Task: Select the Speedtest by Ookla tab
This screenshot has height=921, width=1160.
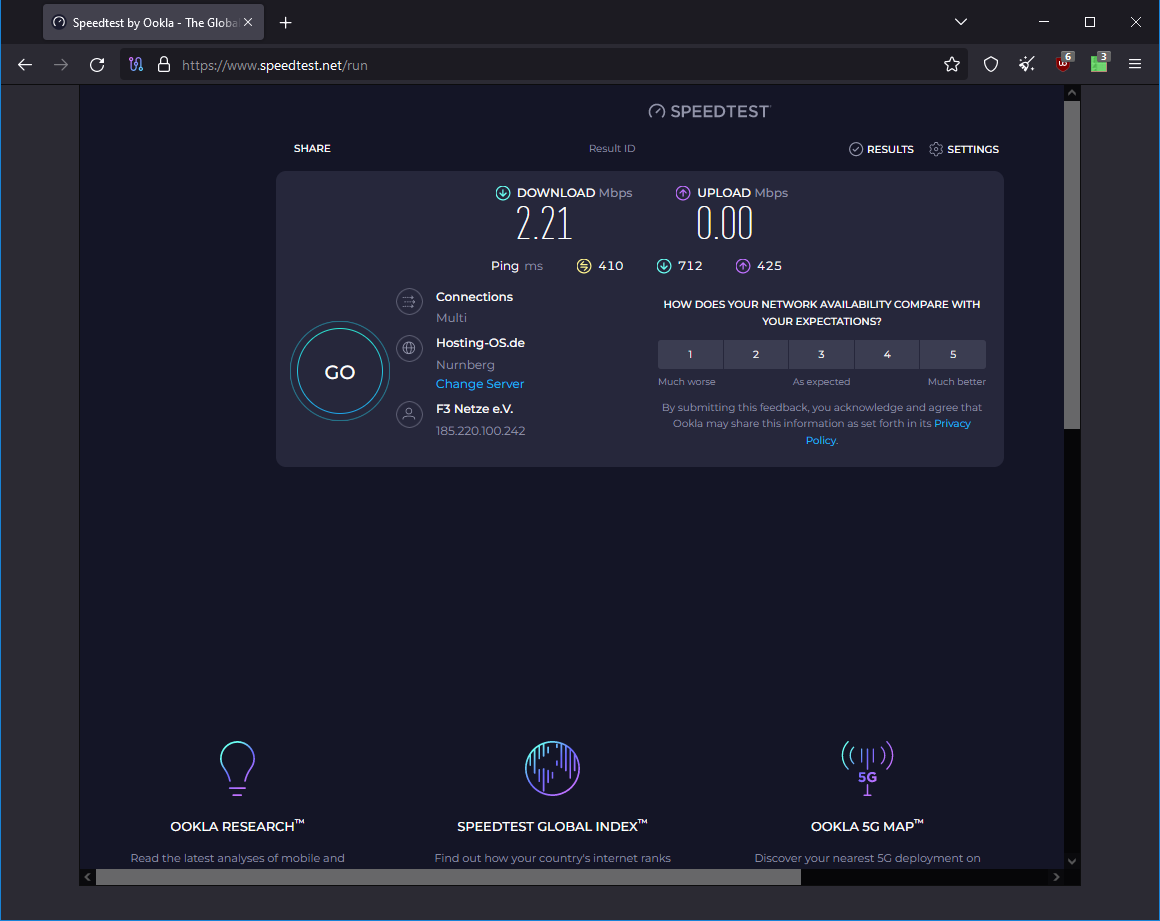Action: [x=153, y=23]
